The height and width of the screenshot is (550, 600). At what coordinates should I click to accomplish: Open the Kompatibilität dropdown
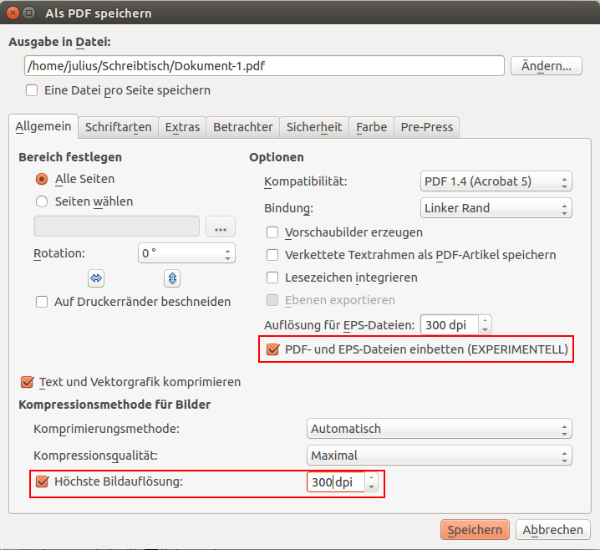[x=494, y=182]
